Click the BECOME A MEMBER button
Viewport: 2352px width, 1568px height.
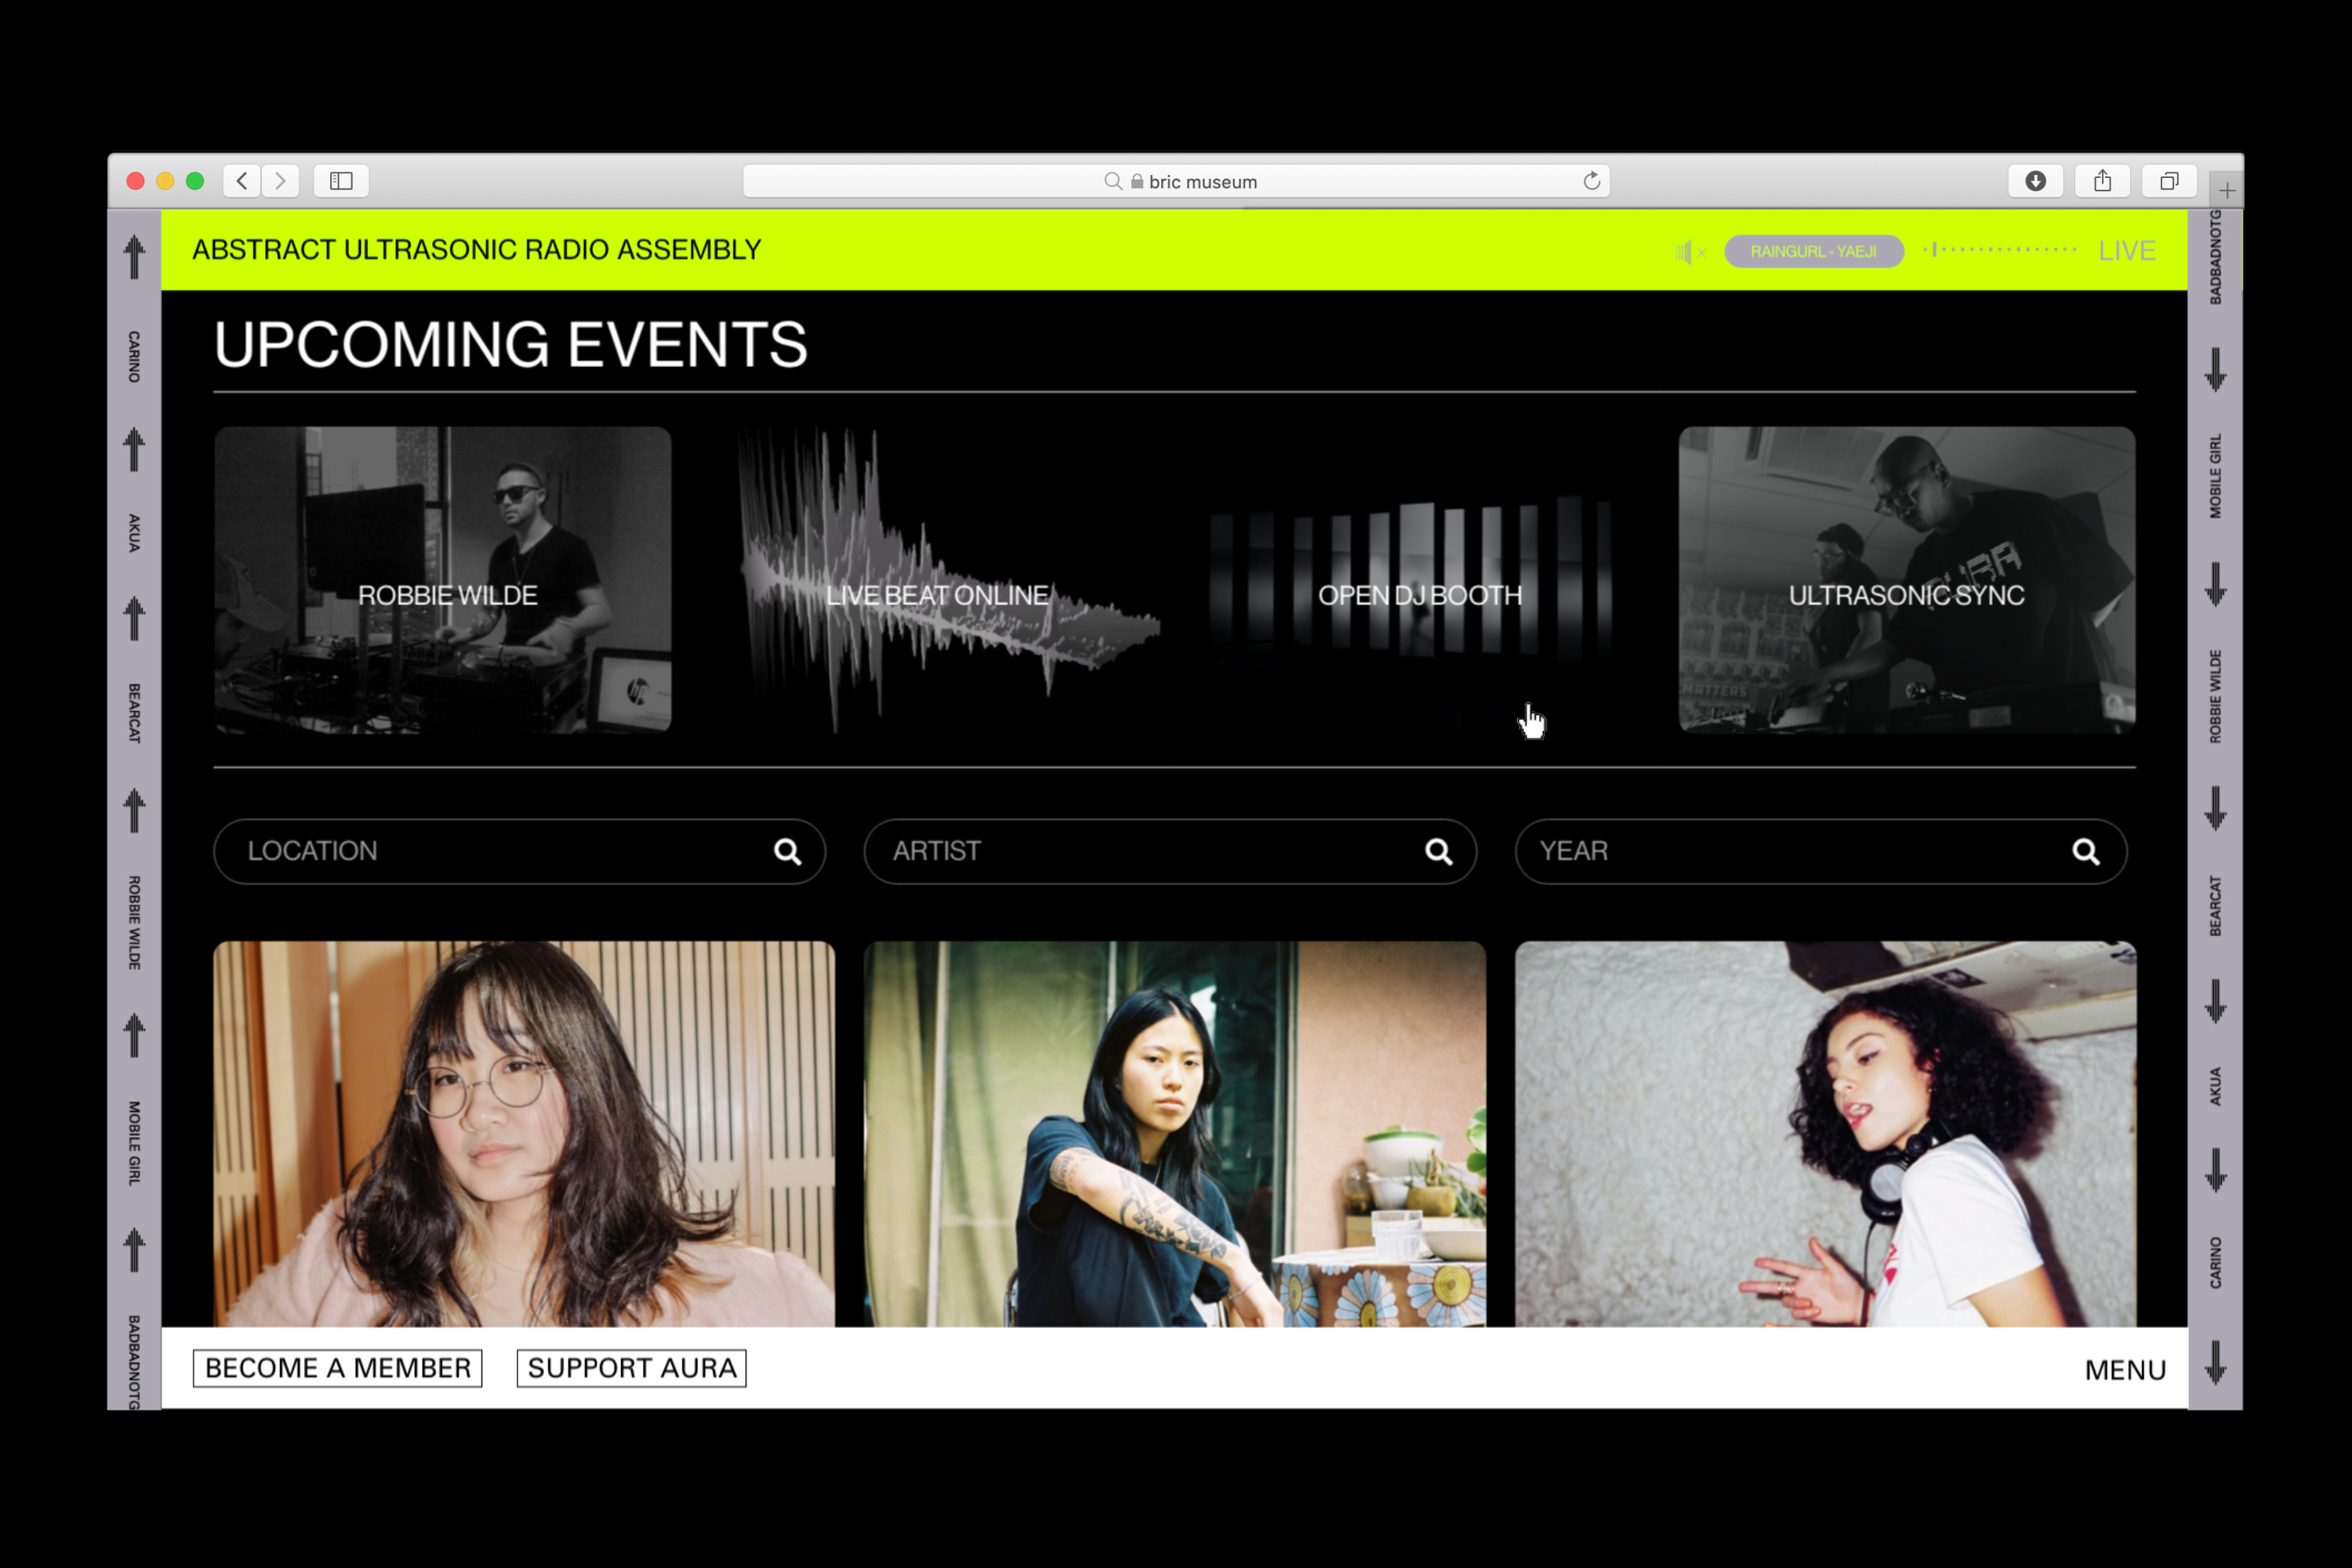pyautogui.click(x=337, y=1368)
